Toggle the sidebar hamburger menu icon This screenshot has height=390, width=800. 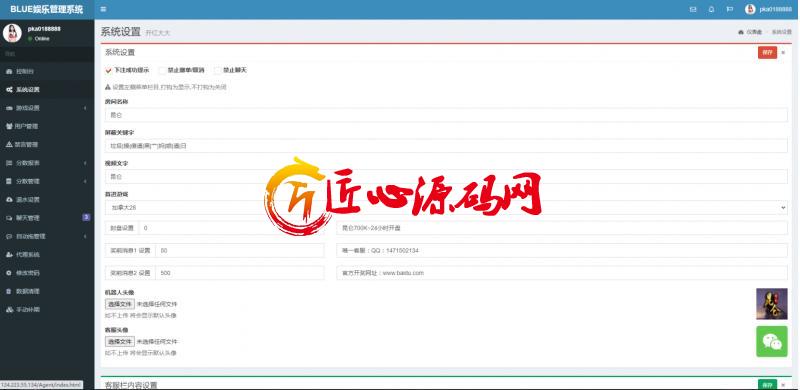(104, 9)
